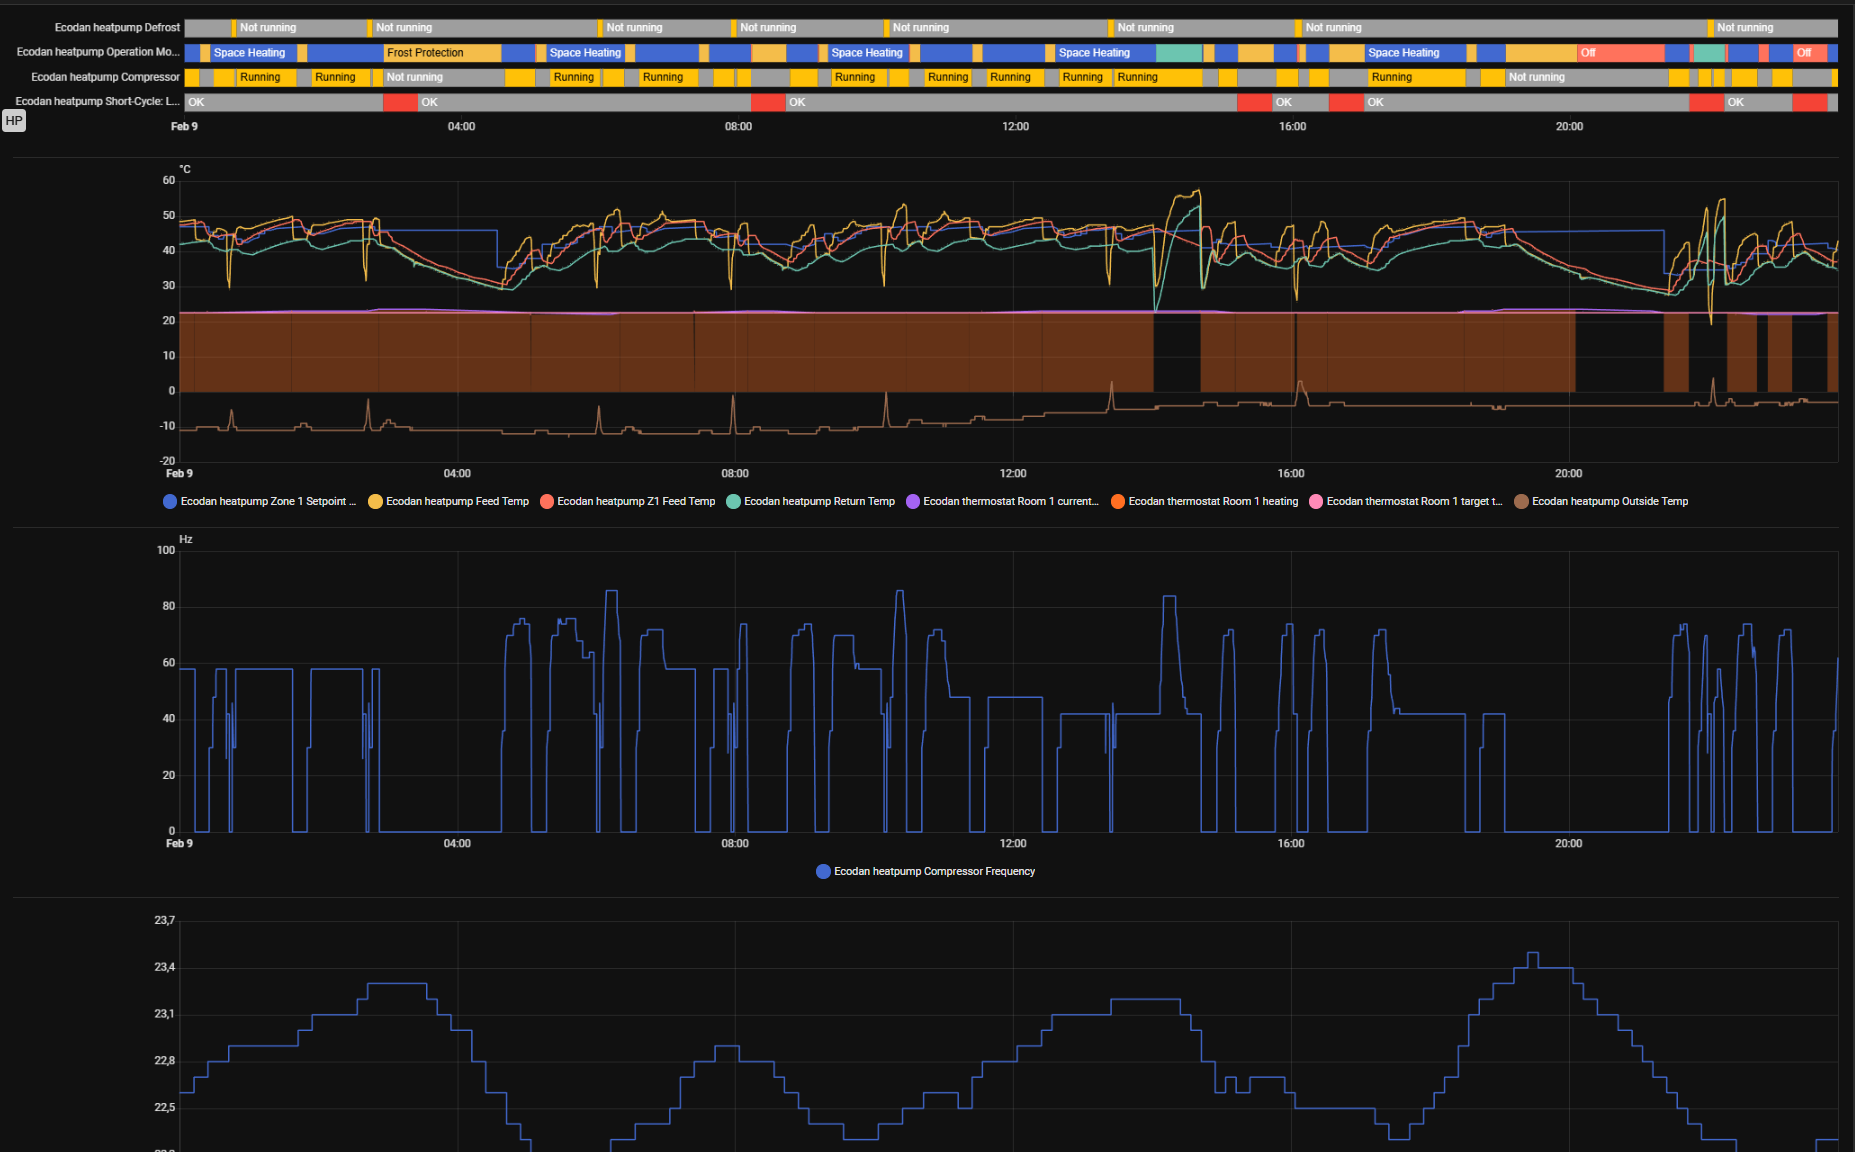
Task: Select the first Not running Defrost segment
Action: click(x=304, y=28)
